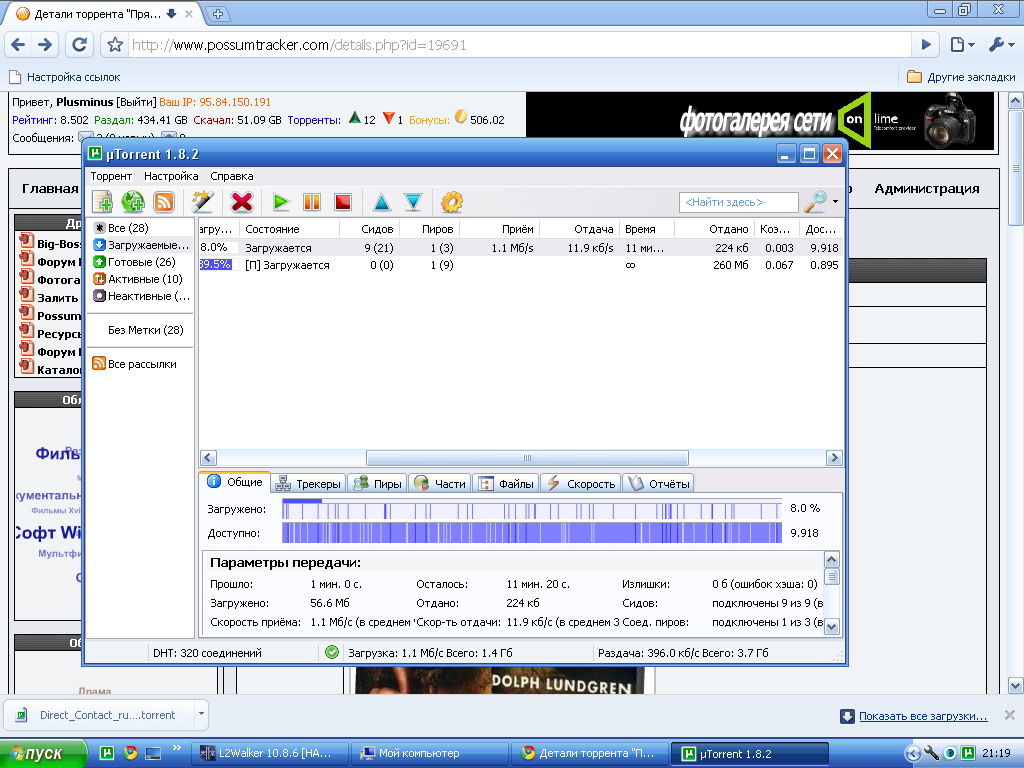Sort by Отдача column header
The width and height of the screenshot is (1024, 768).
coord(580,229)
